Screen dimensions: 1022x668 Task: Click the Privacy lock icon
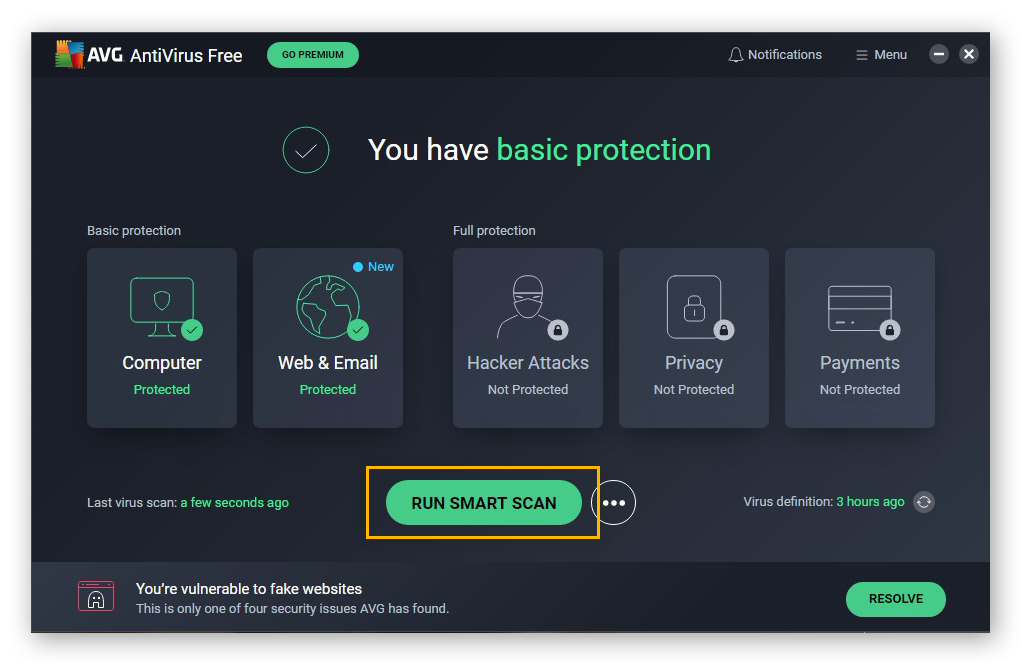(693, 305)
